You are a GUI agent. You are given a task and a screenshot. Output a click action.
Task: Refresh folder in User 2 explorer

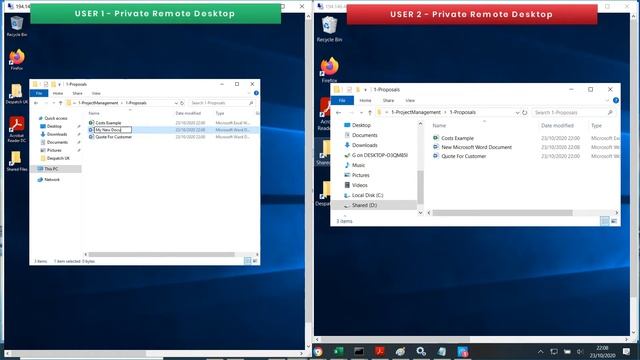click(x=525, y=112)
